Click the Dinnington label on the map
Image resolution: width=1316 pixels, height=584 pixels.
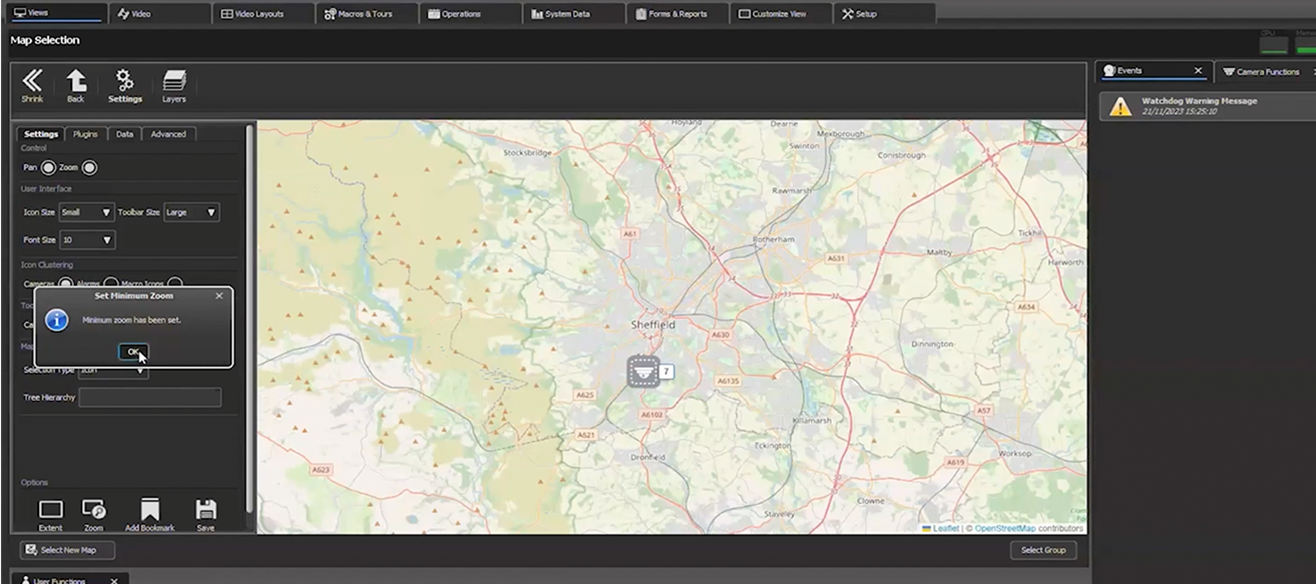click(932, 343)
